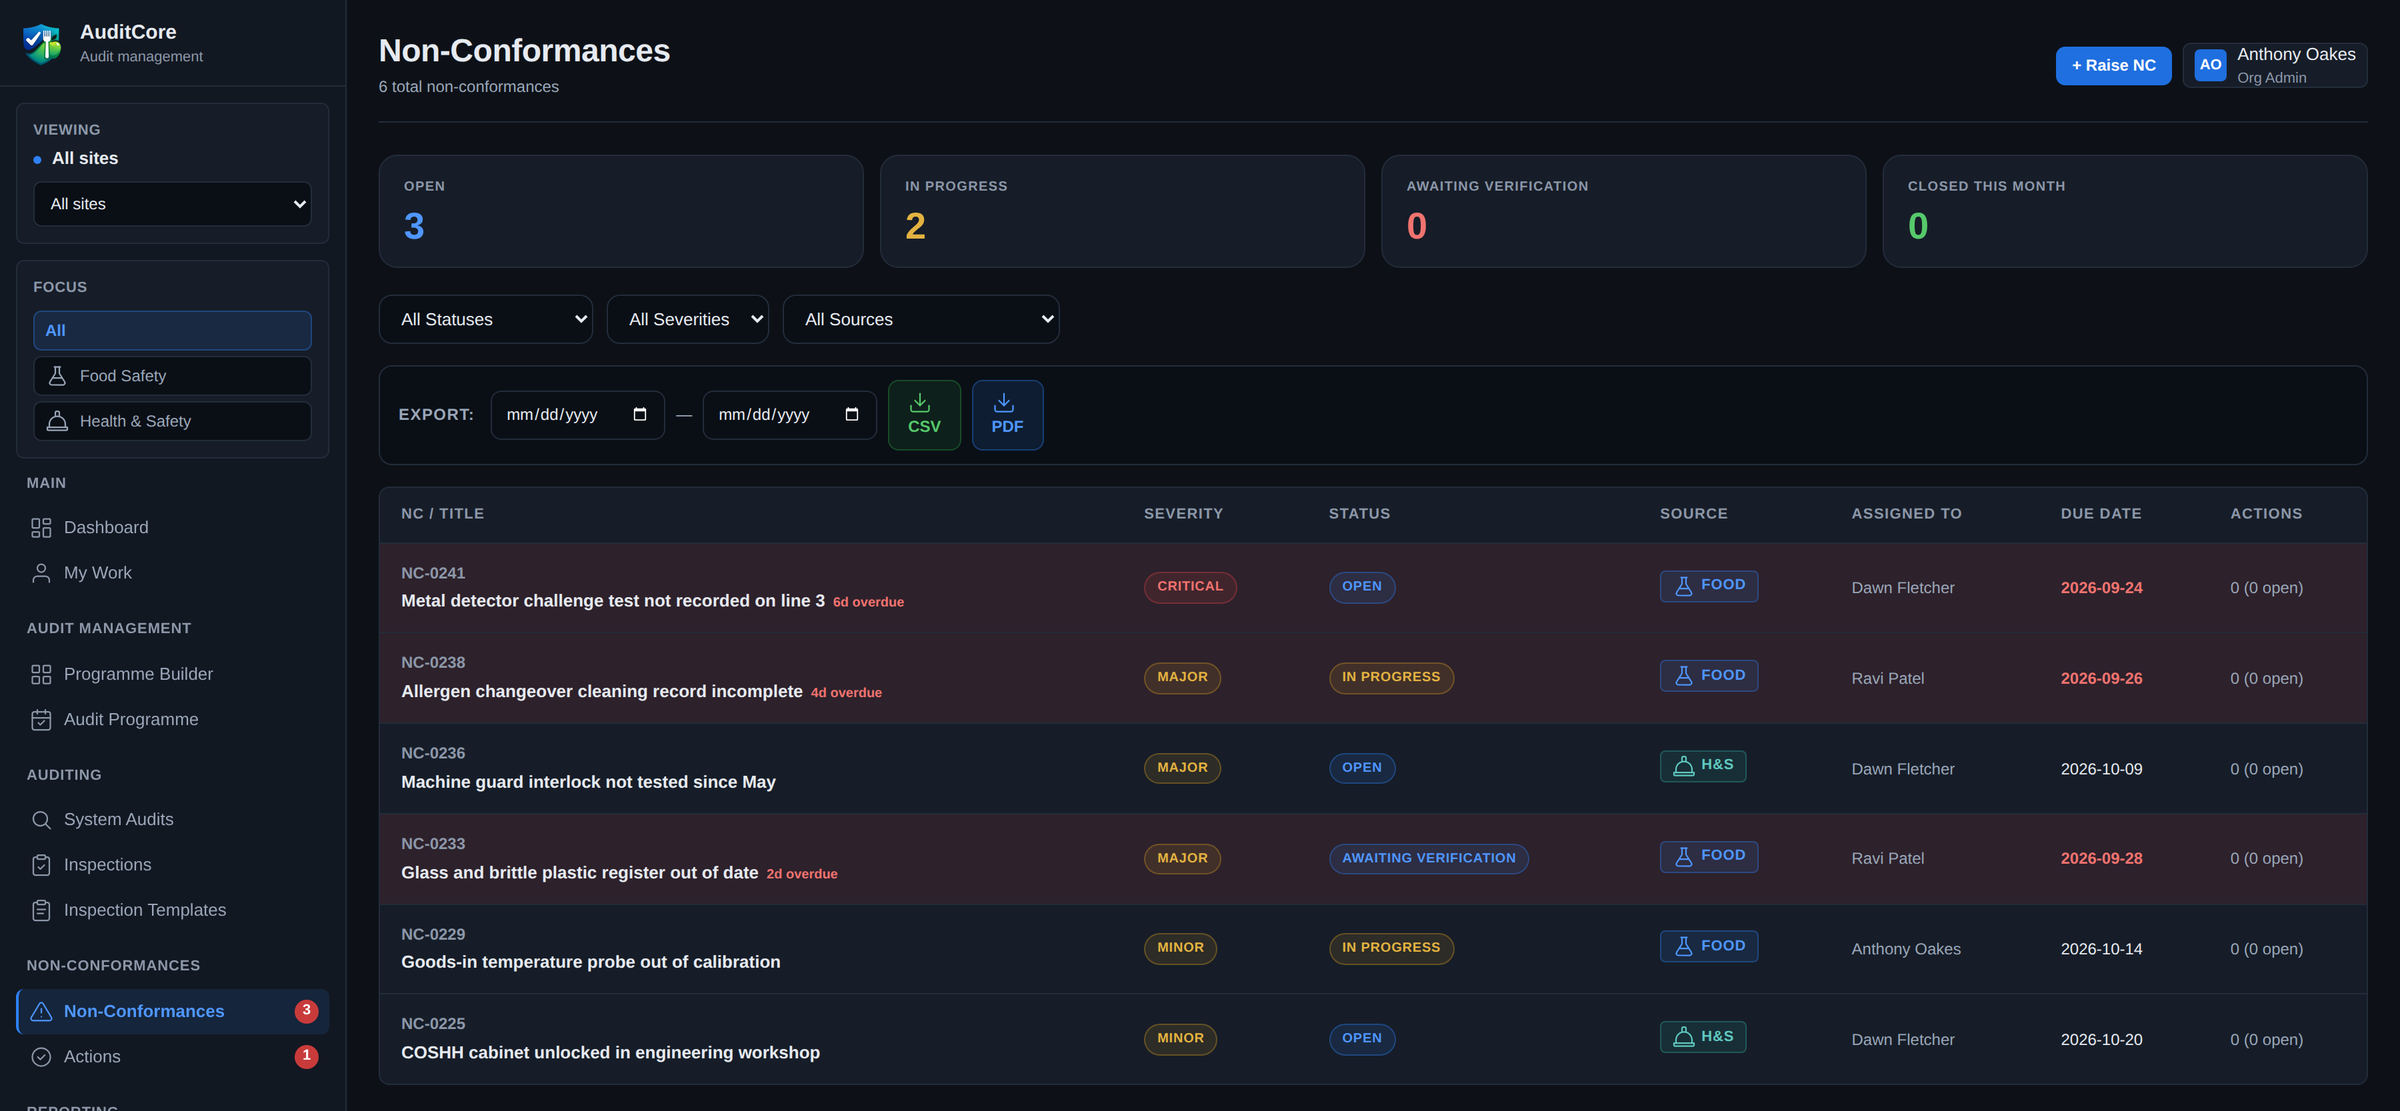Go to Programme Builder
This screenshot has width=2400, height=1111.
(x=172, y=674)
